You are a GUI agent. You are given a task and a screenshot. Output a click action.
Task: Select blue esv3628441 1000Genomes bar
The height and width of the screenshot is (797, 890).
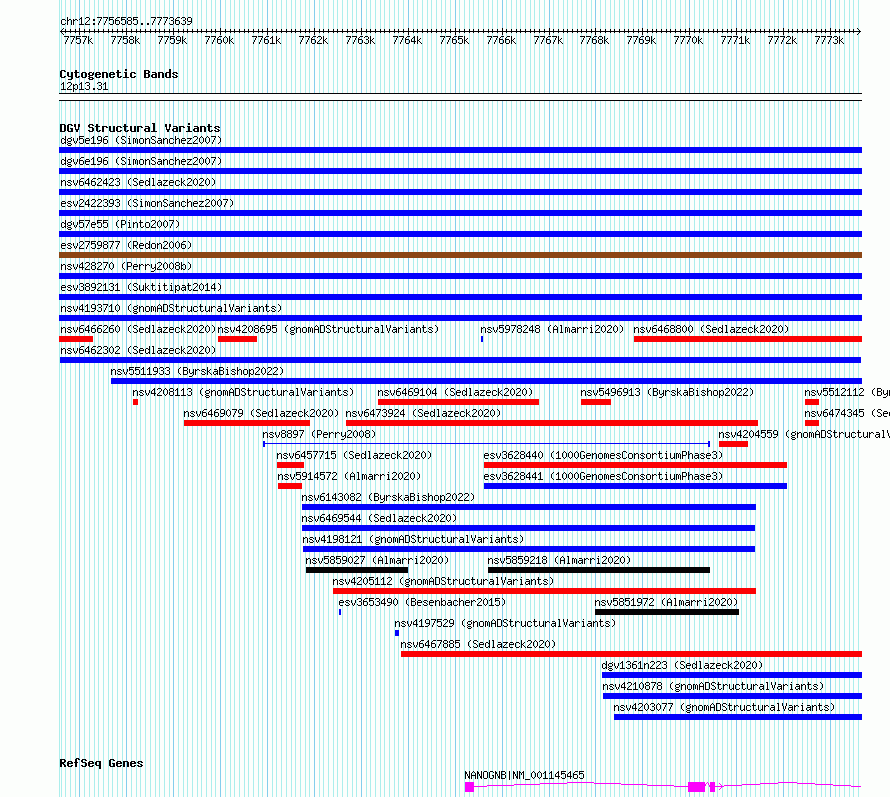[x=635, y=486]
